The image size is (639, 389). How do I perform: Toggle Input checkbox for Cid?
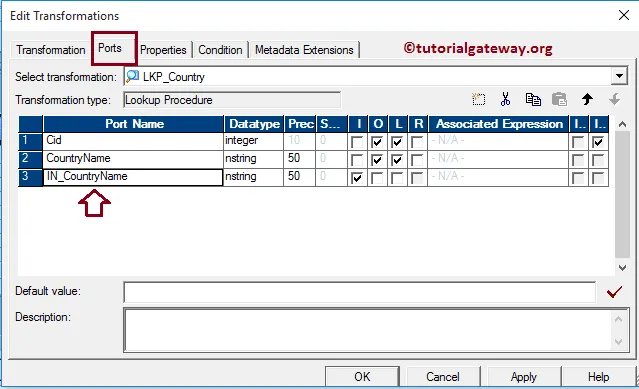pyautogui.click(x=357, y=142)
